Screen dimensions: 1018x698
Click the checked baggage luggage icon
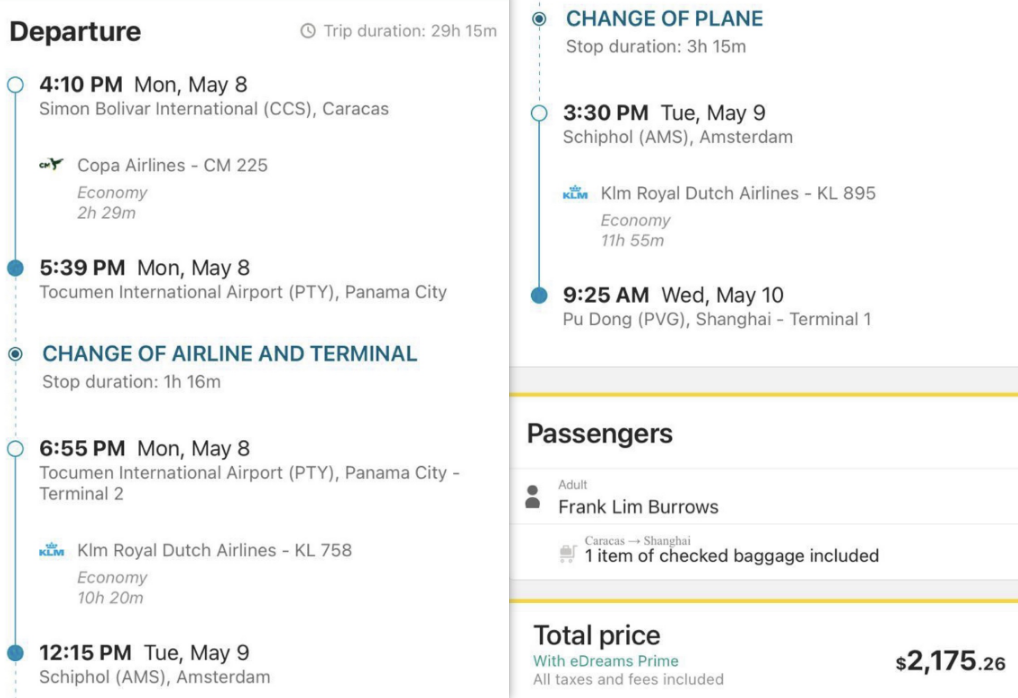tap(567, 553)
